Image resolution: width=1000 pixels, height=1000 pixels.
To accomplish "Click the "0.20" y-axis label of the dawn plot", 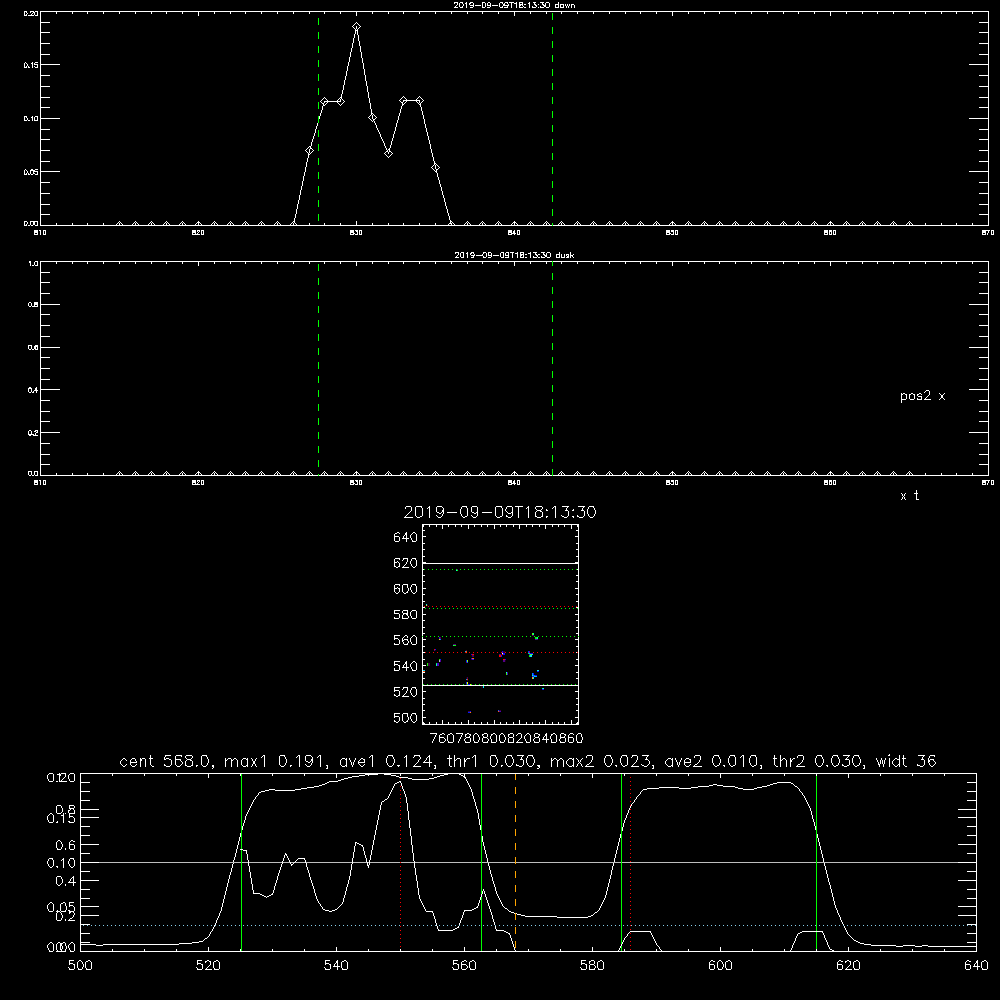I will coord(31,13).
